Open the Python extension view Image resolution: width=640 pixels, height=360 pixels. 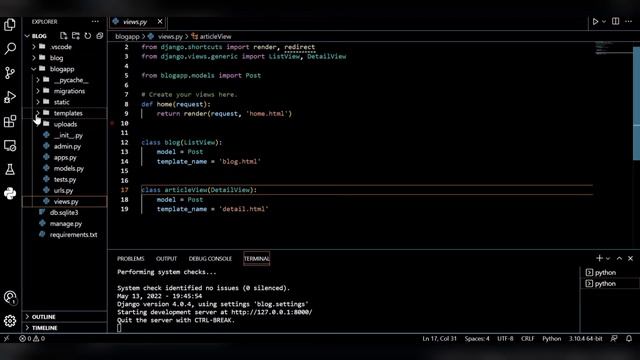click(10, 193)
